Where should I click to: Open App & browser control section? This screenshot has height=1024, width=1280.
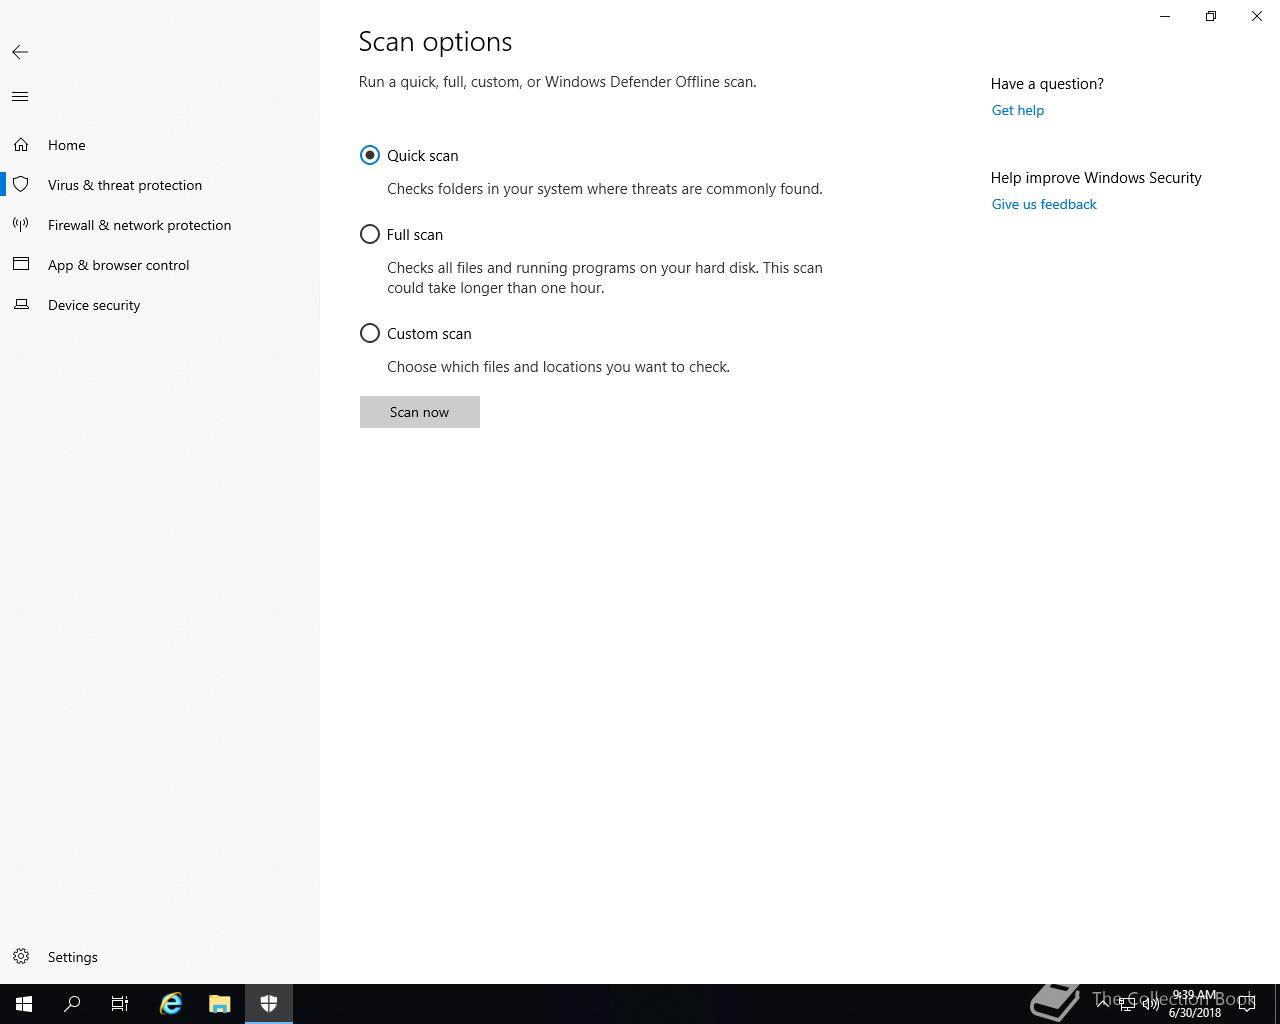[x=160, y=265]
